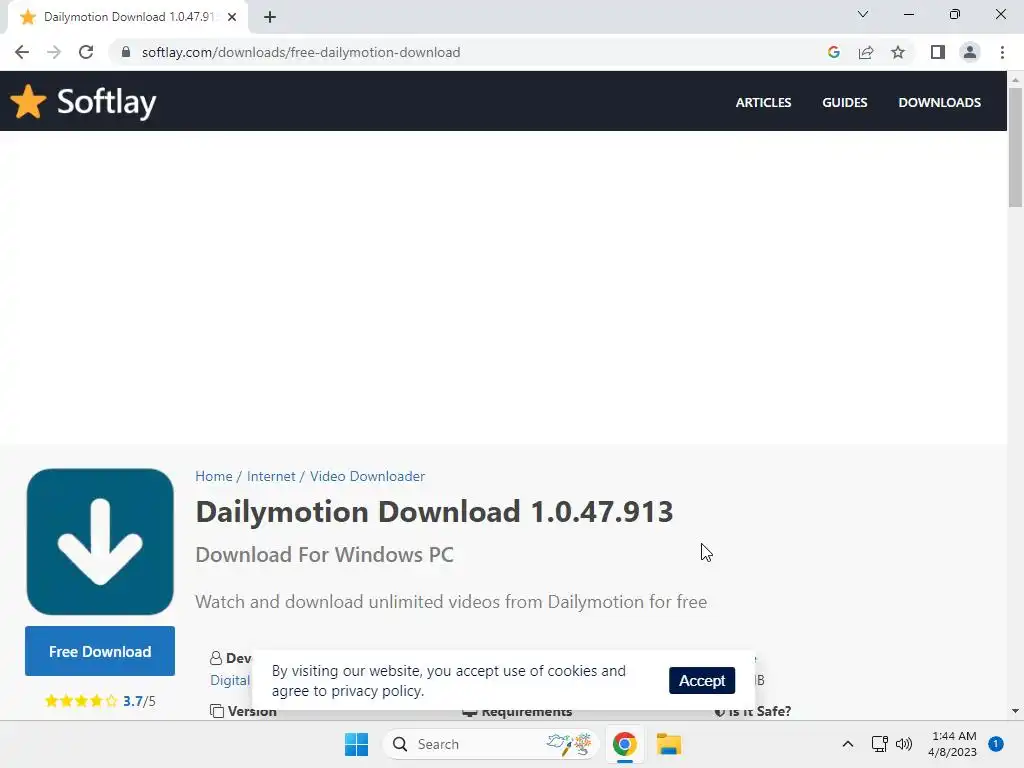Click the taskbar Search box

490,744
